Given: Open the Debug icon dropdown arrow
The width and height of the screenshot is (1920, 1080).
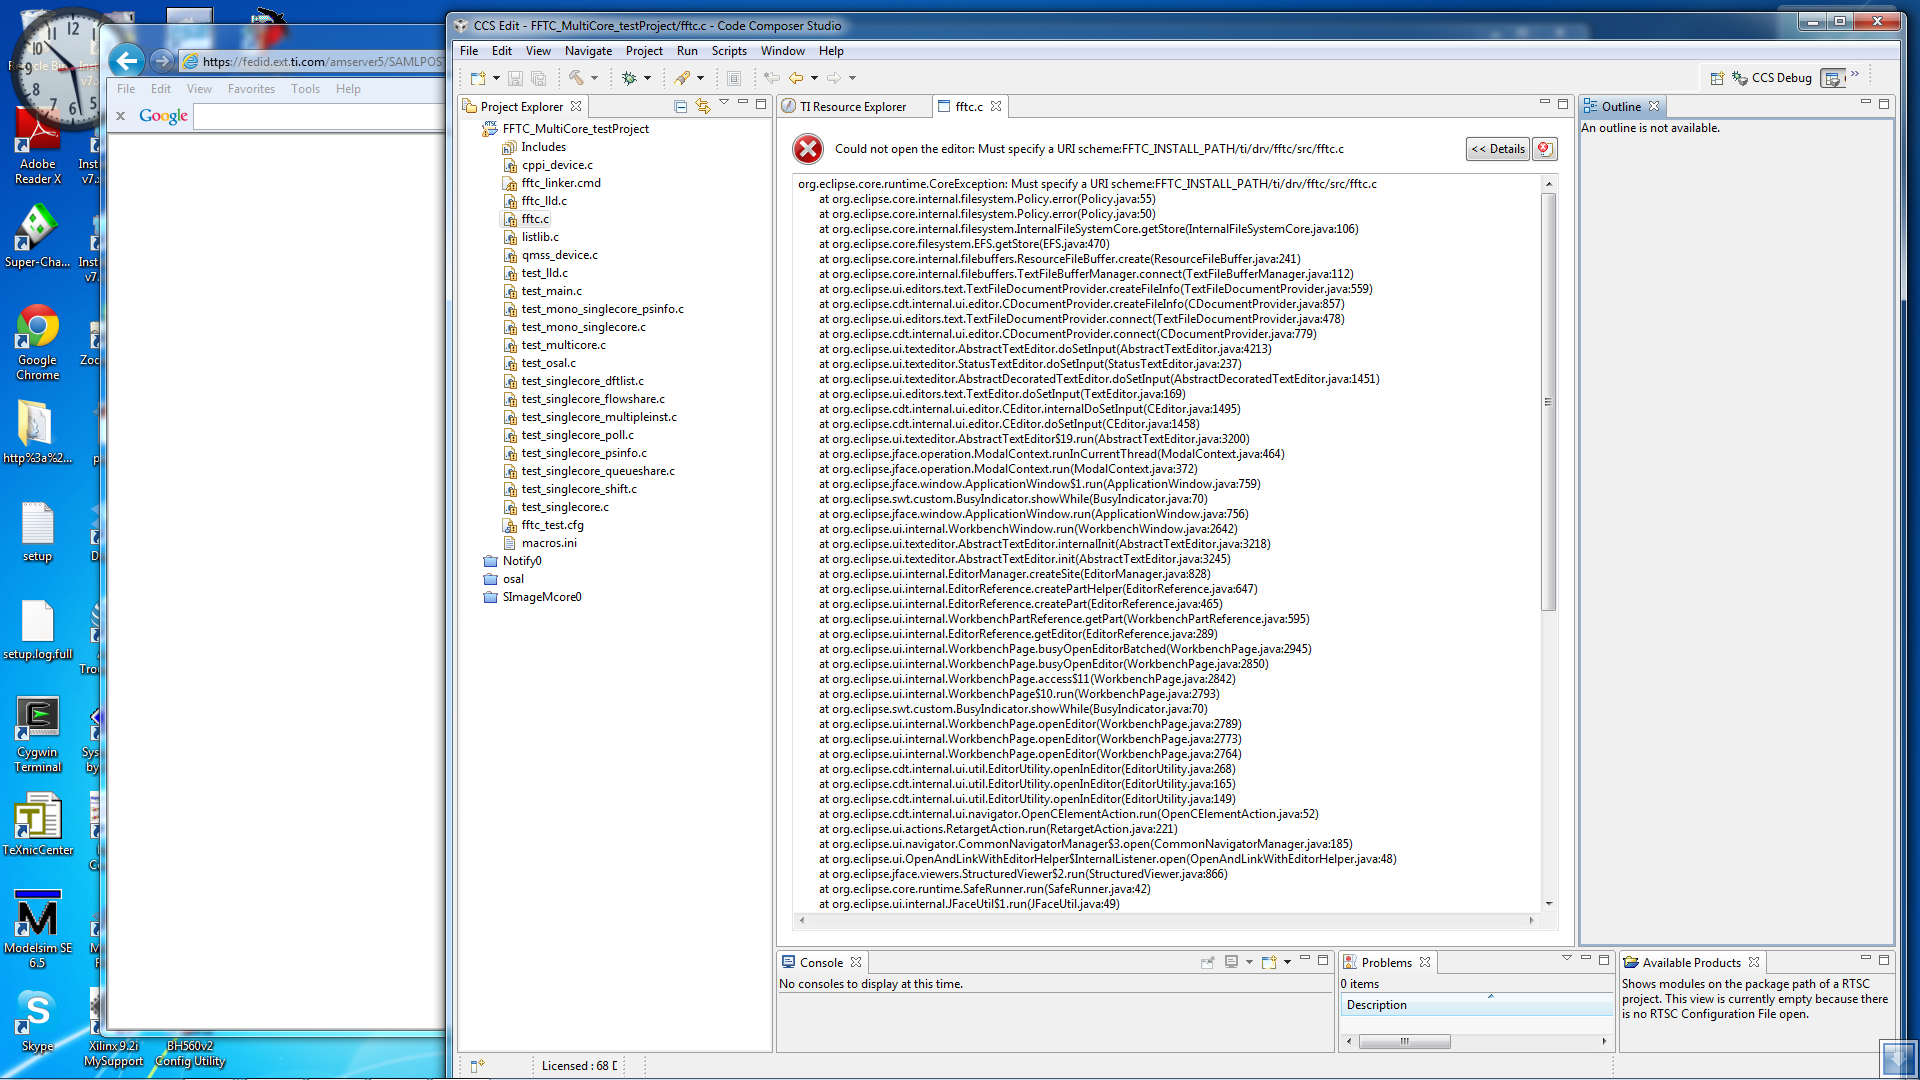Looking at the screenshot, I should tap(647, 78).
